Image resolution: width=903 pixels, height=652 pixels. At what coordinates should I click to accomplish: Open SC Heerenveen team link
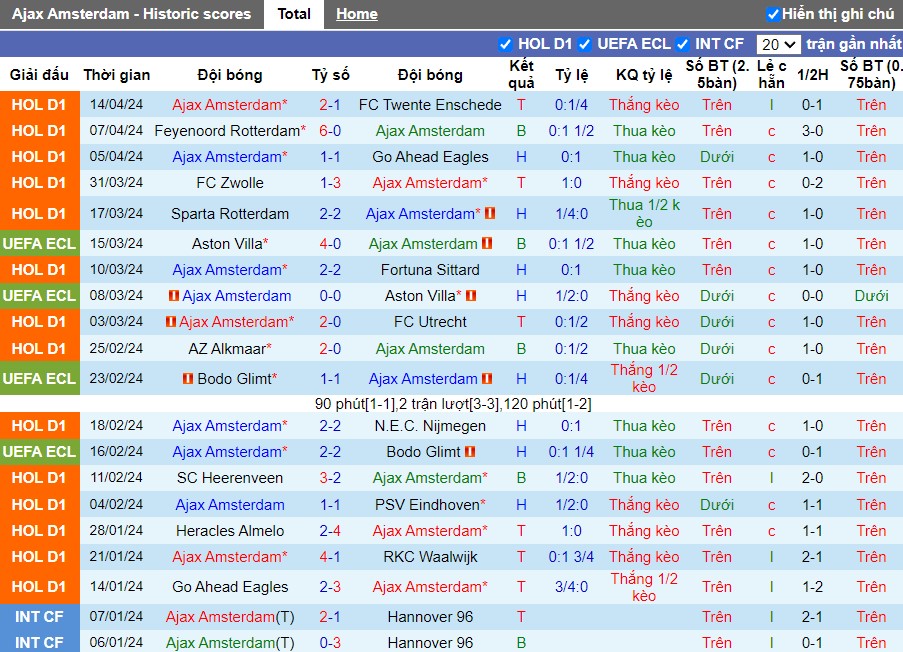point(230,477)
